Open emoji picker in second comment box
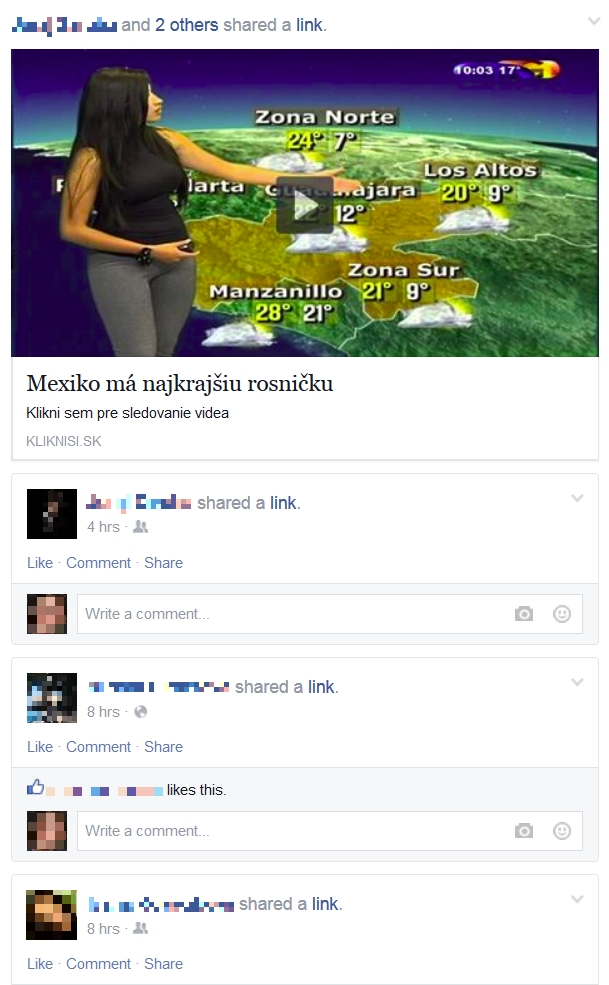609x985 pixels. 562,831
